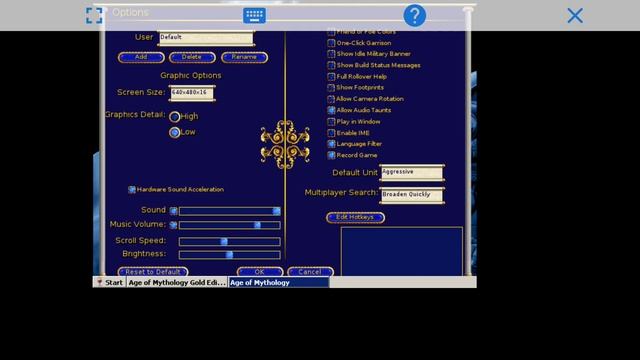Click the Rename user button
The image size is (640, 360).
click(x=244, y=57)
